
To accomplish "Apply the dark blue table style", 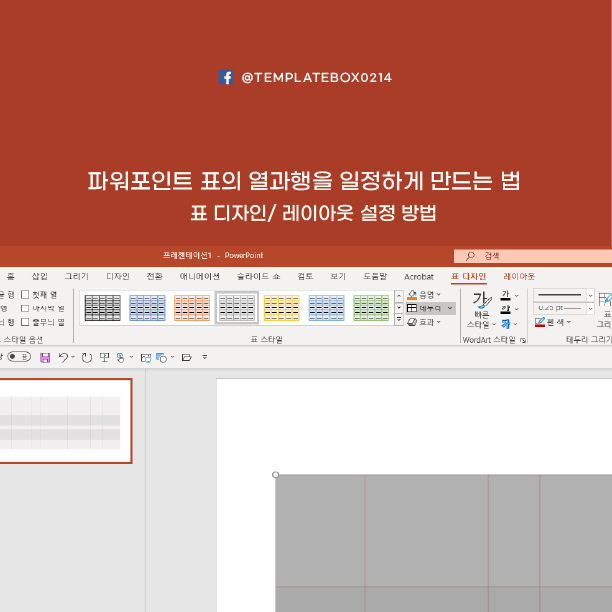I will [148, 308].
